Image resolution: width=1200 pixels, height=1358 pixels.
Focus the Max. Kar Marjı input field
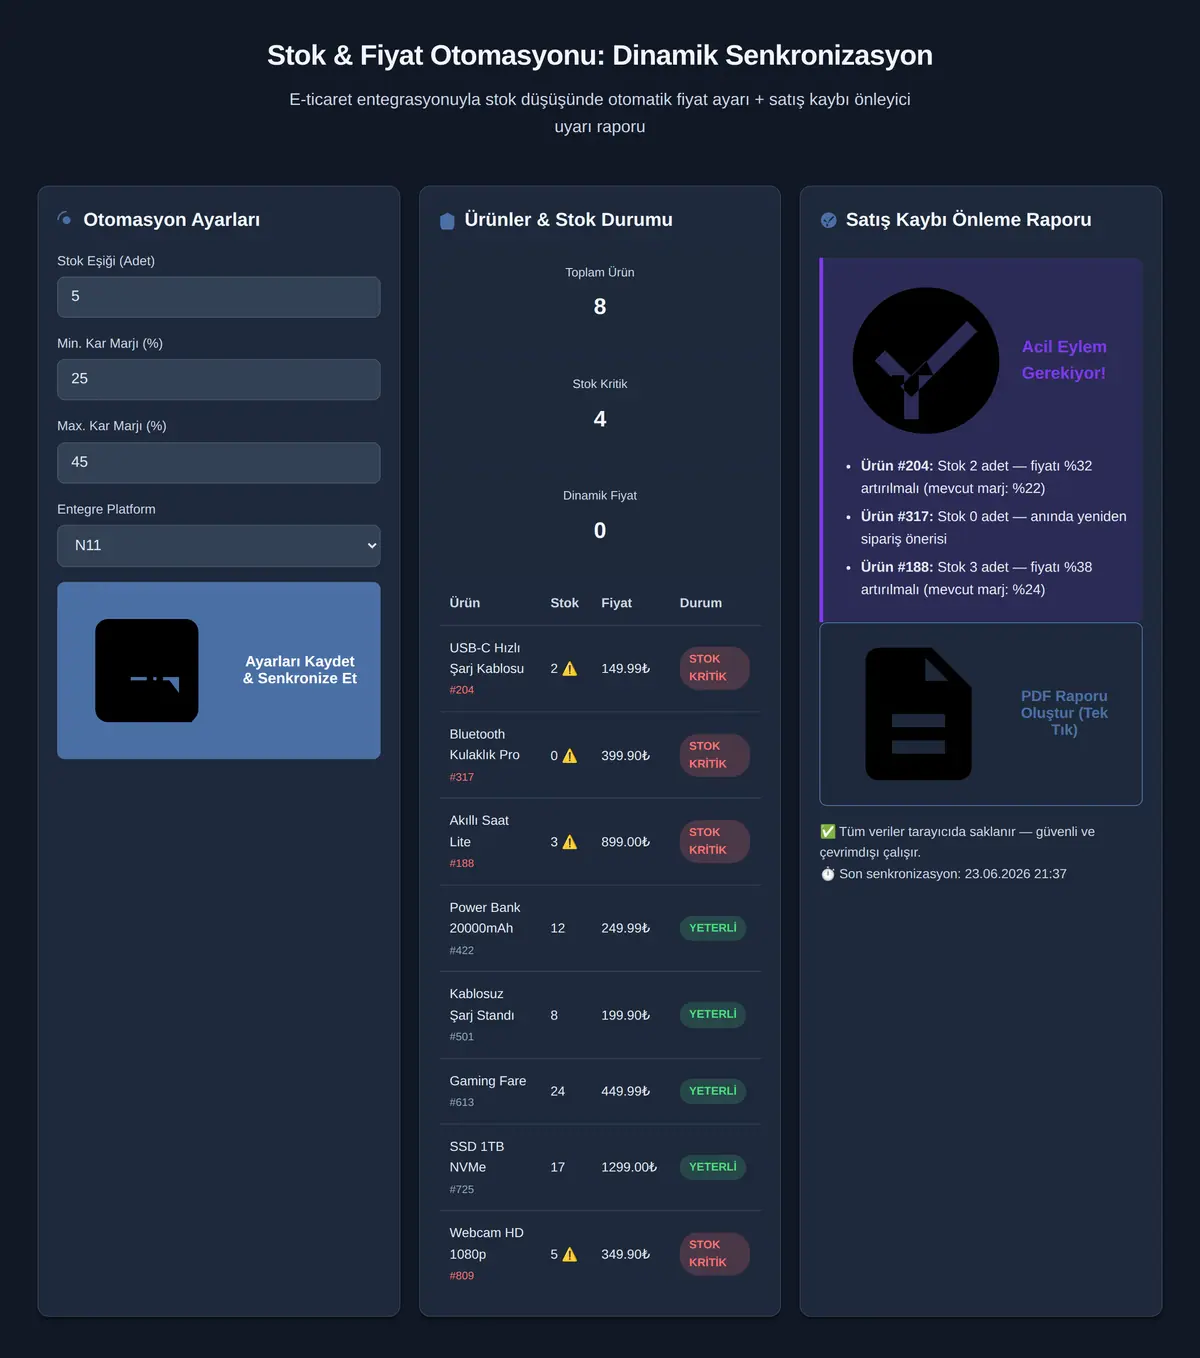[219, 463]
